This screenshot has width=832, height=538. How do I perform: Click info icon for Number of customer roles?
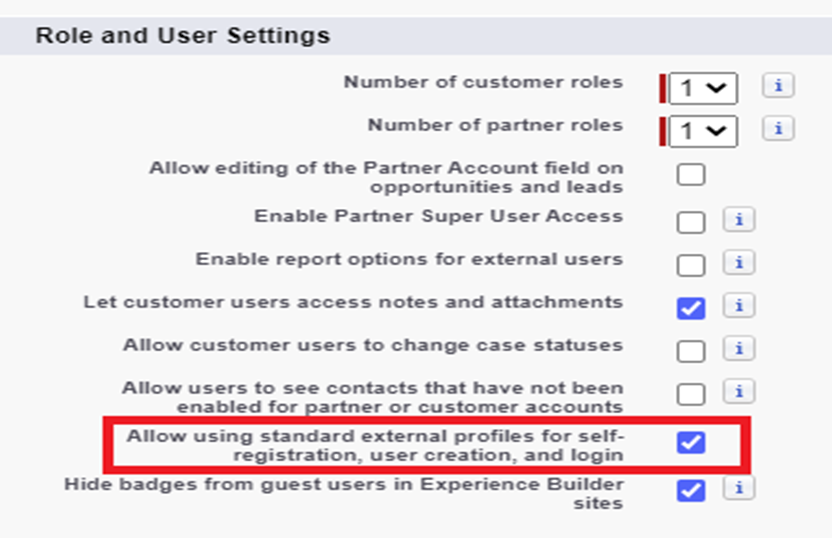coord(777,86)
